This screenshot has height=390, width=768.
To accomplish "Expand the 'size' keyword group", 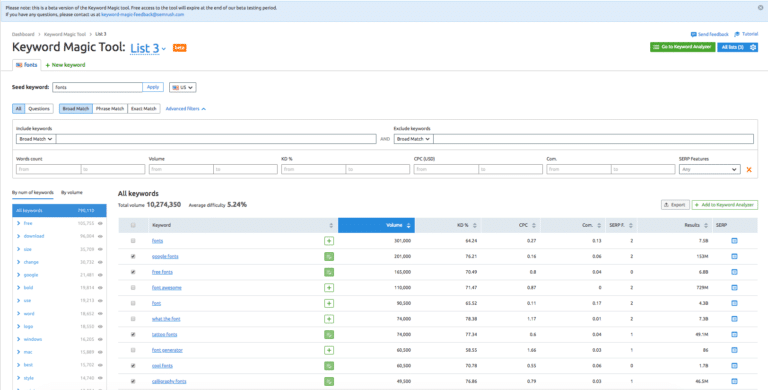I will 18,249.
